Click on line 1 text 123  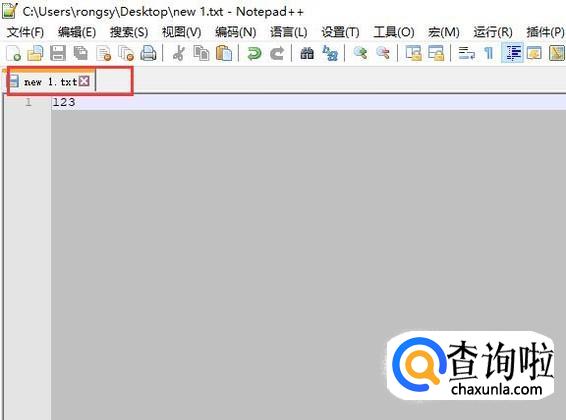point(64,102)
